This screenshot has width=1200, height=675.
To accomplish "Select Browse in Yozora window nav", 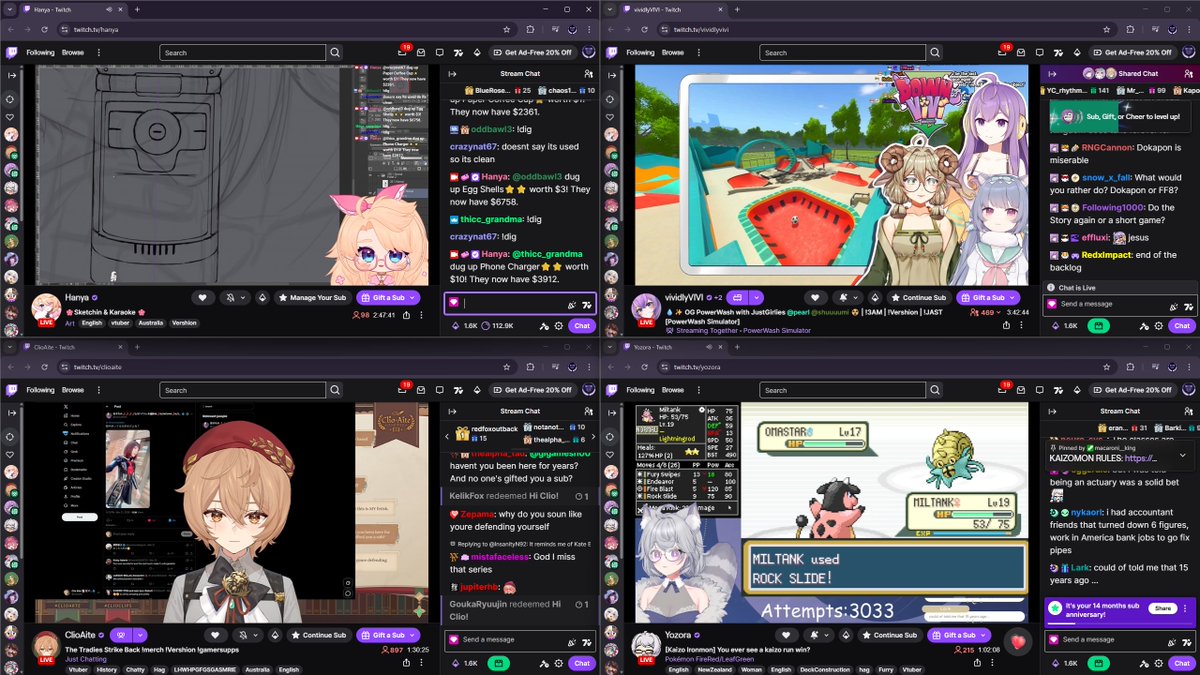I will pyautogui.click(x=672, y=390).
